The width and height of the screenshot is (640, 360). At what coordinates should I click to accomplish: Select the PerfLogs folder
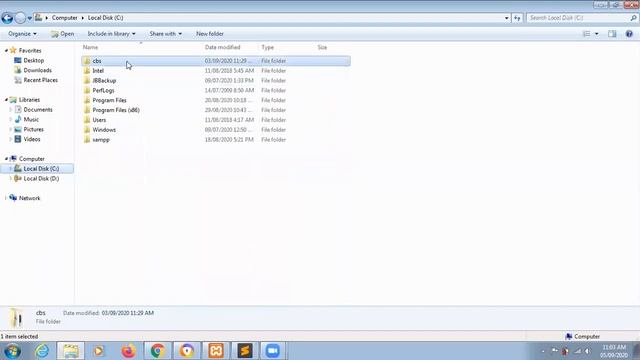coord(103,90)
